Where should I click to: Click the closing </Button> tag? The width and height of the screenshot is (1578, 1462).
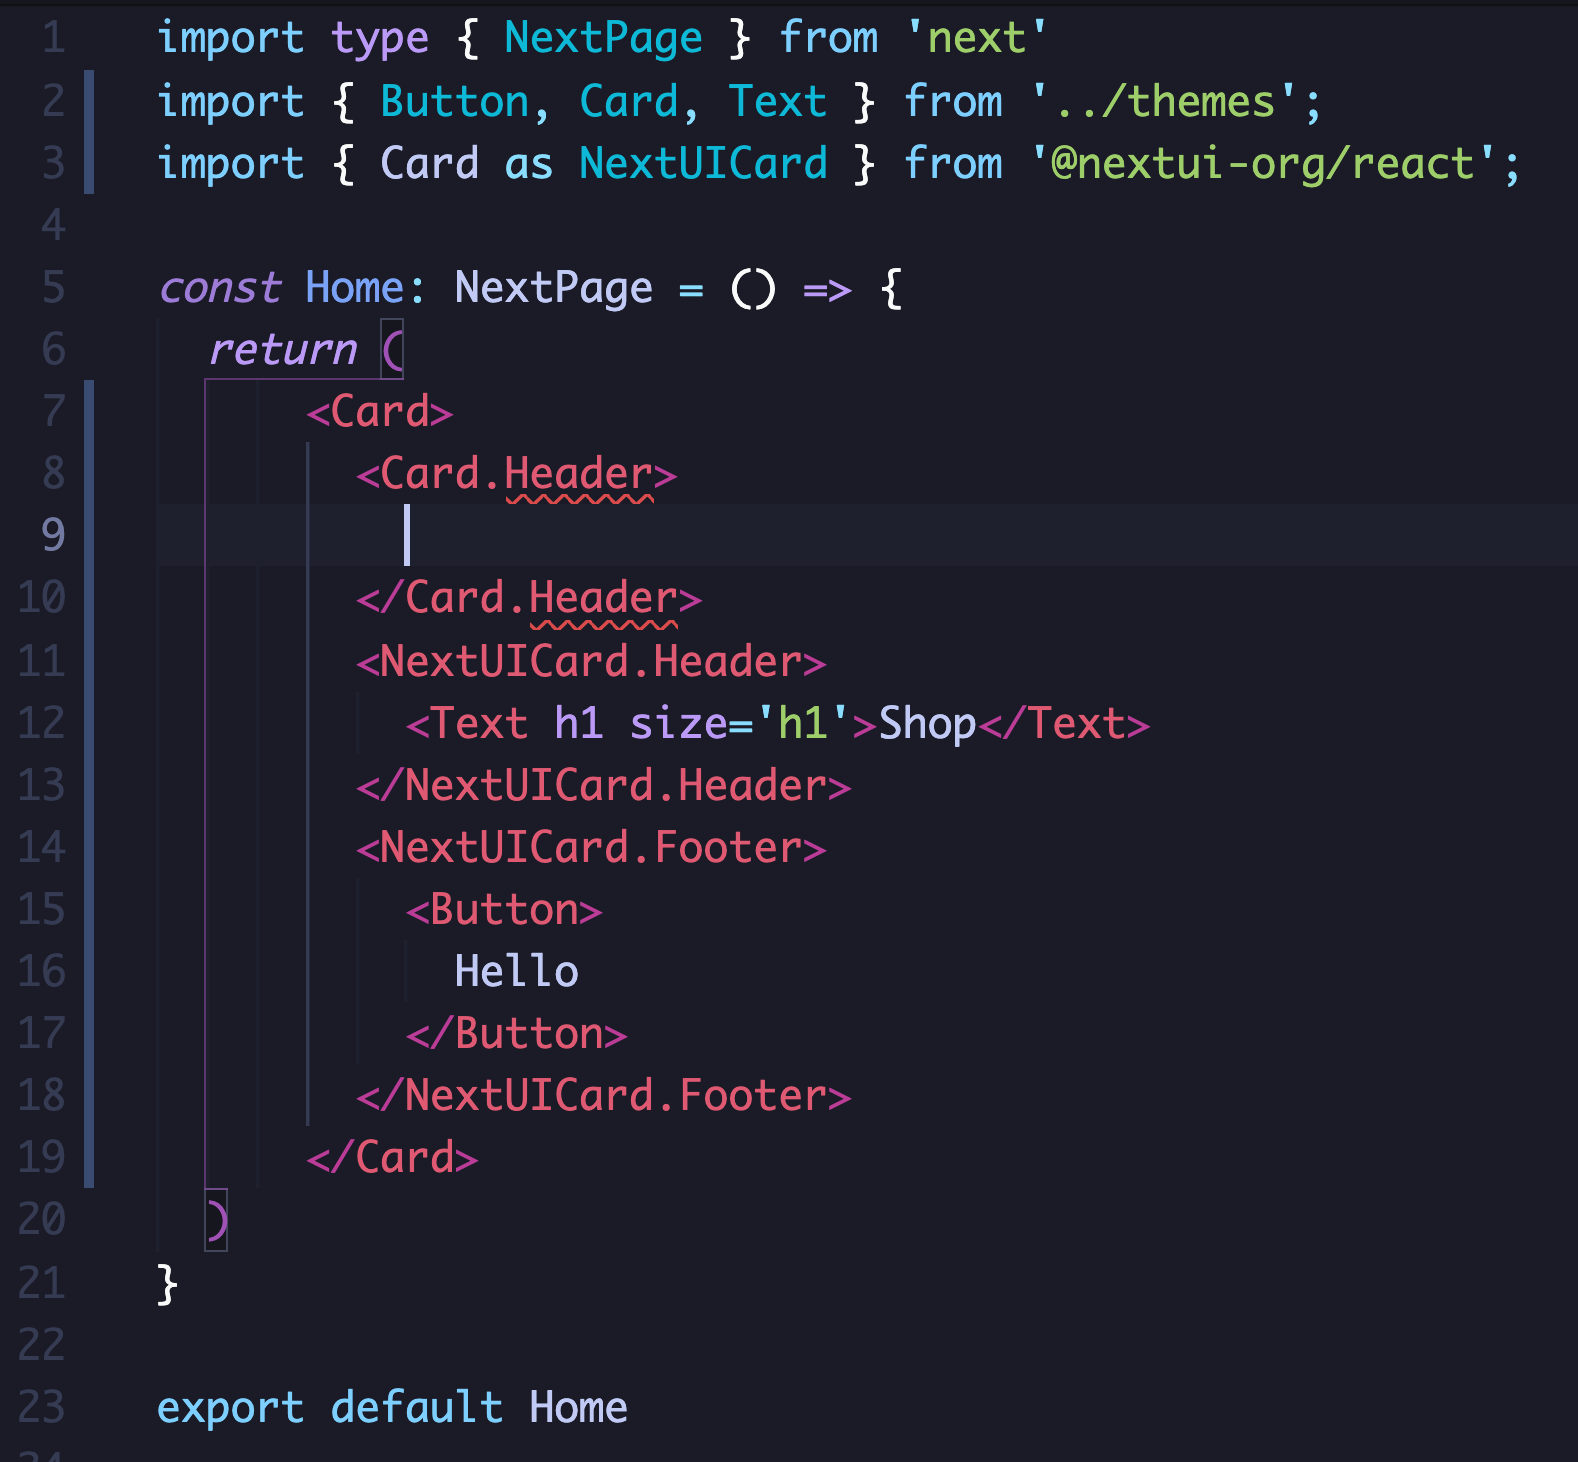(x=517, y=1034)
